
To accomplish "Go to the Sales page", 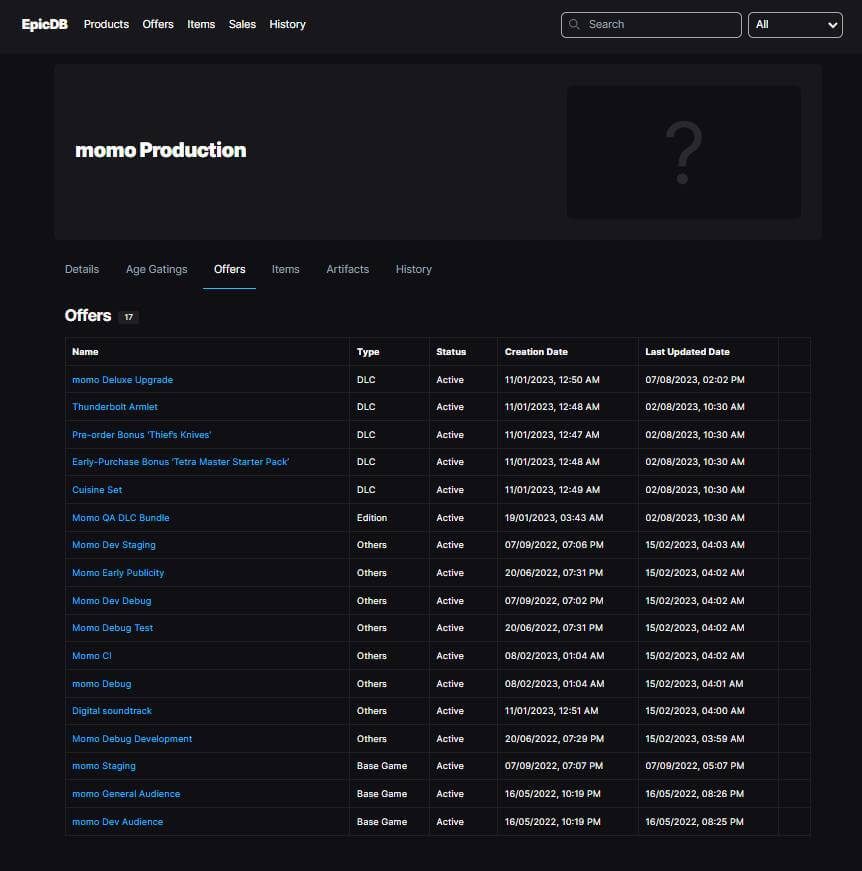I will point(242,24).
